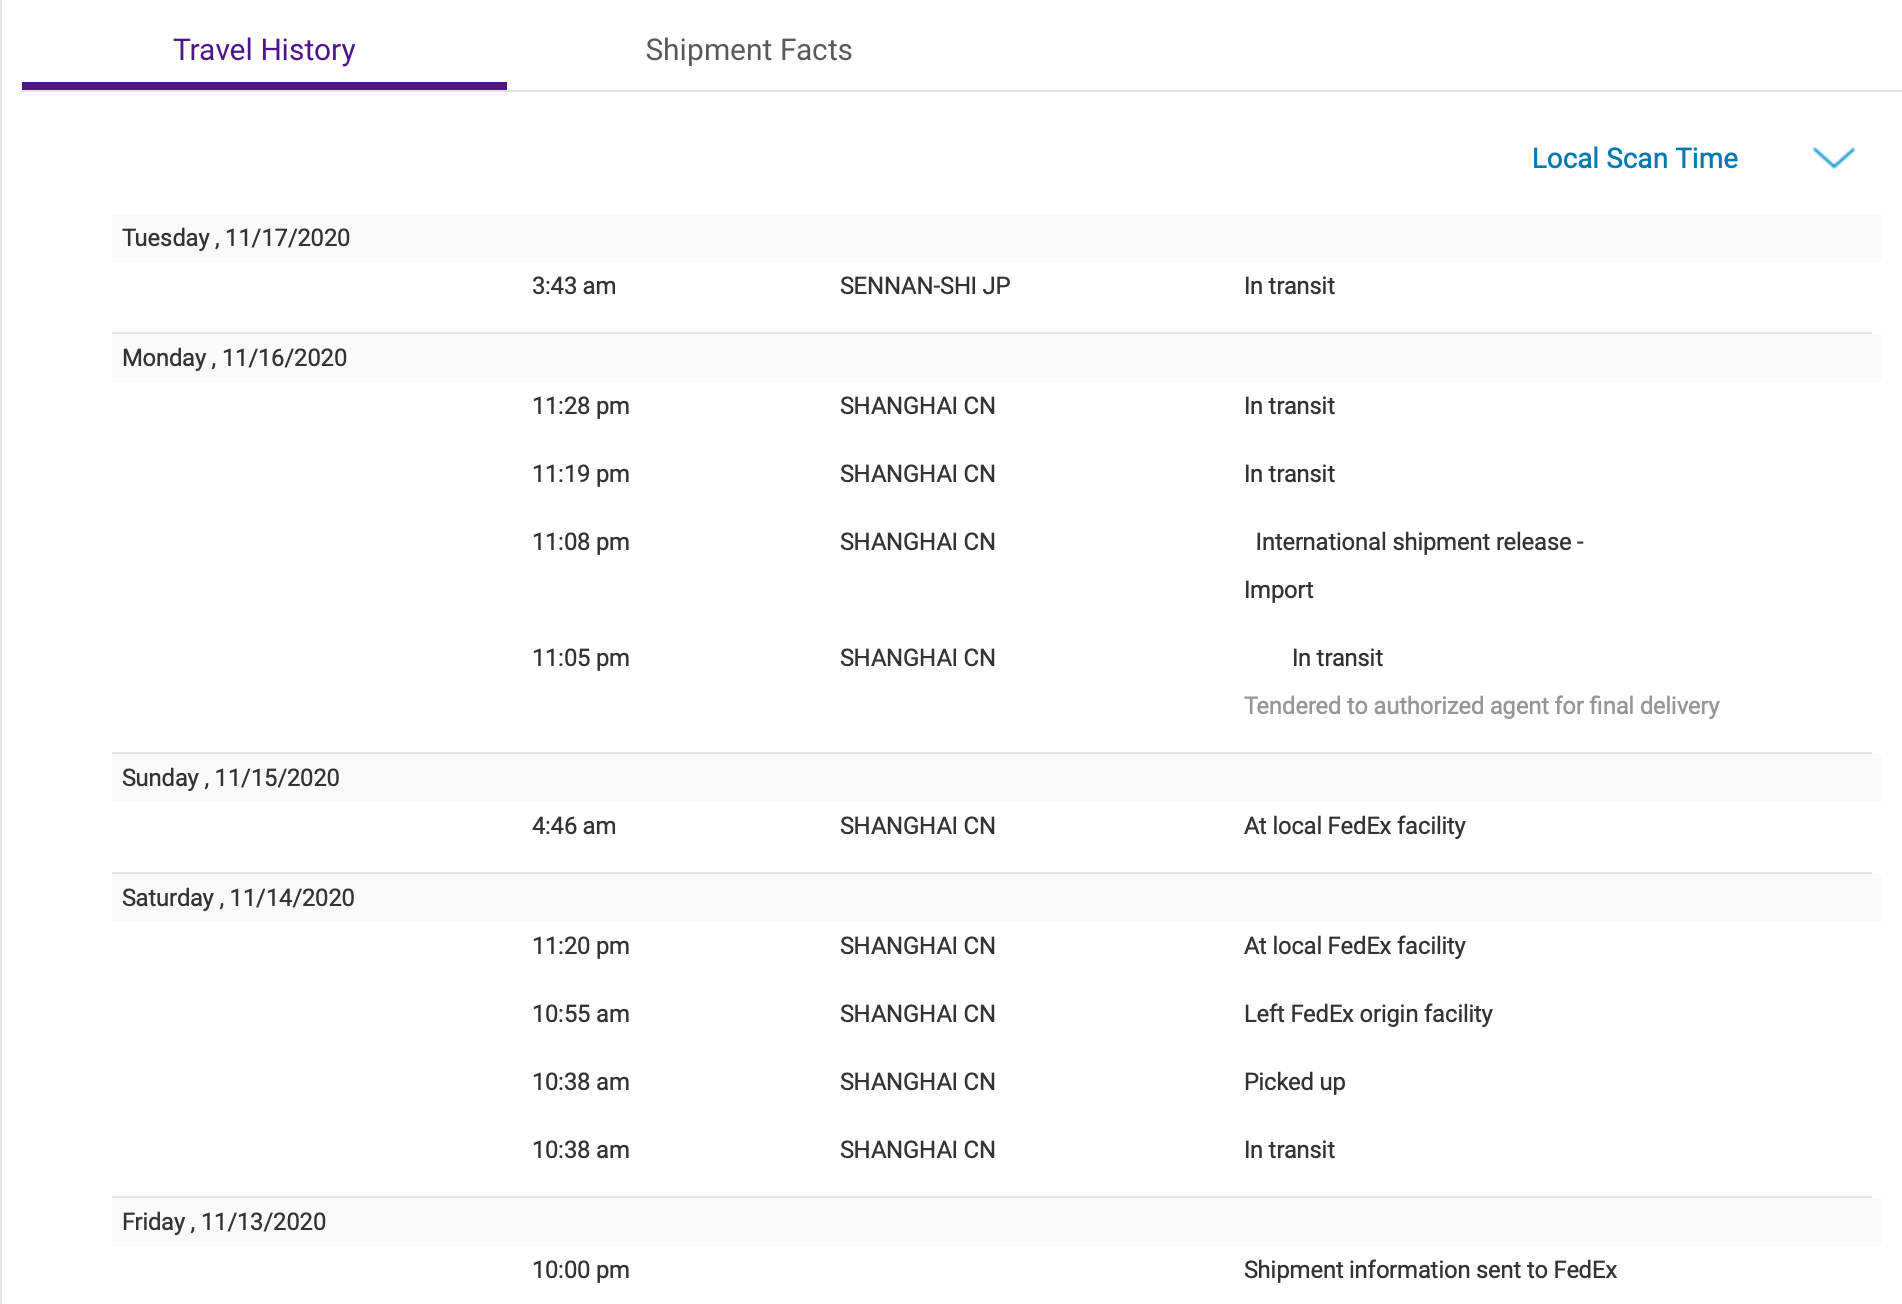Click the Saturday, 11/14/2020 date header

(x=238, y=898)
